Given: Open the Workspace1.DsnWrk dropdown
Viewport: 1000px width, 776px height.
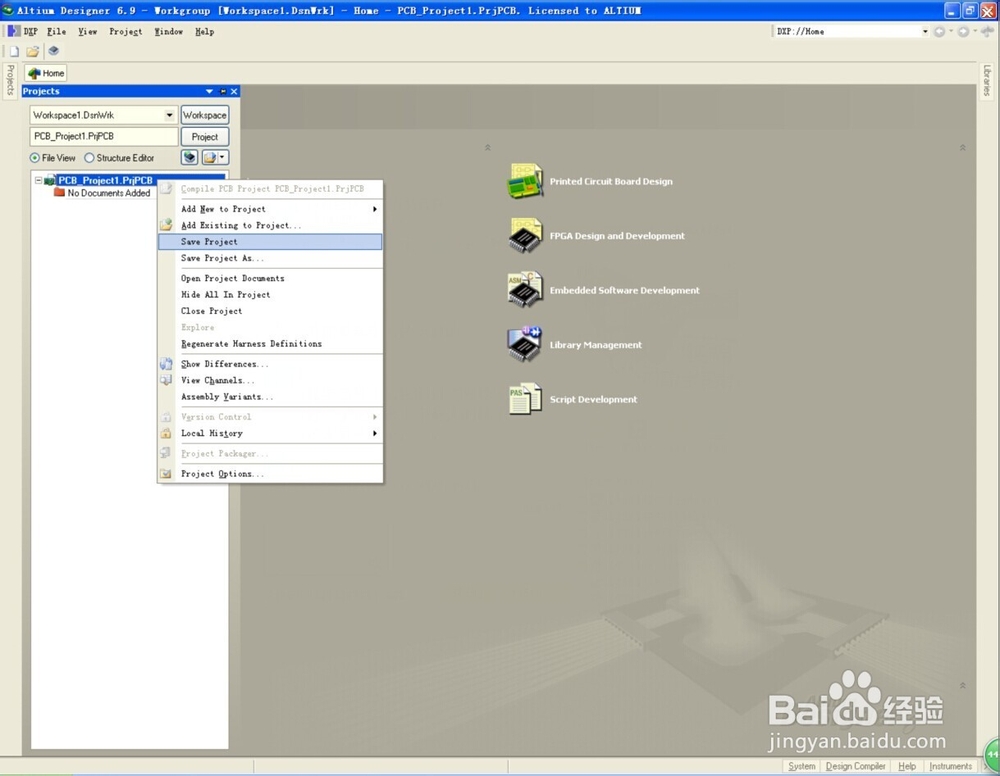Looking at the screenshot, I should pyautogui.click(x=169, y=115).
